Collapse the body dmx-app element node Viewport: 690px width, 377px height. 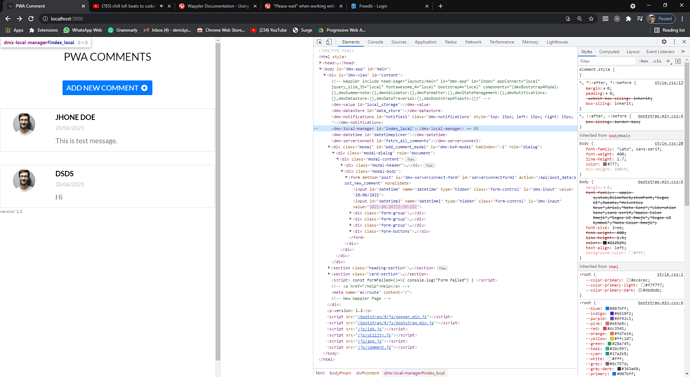pos(320,69)
